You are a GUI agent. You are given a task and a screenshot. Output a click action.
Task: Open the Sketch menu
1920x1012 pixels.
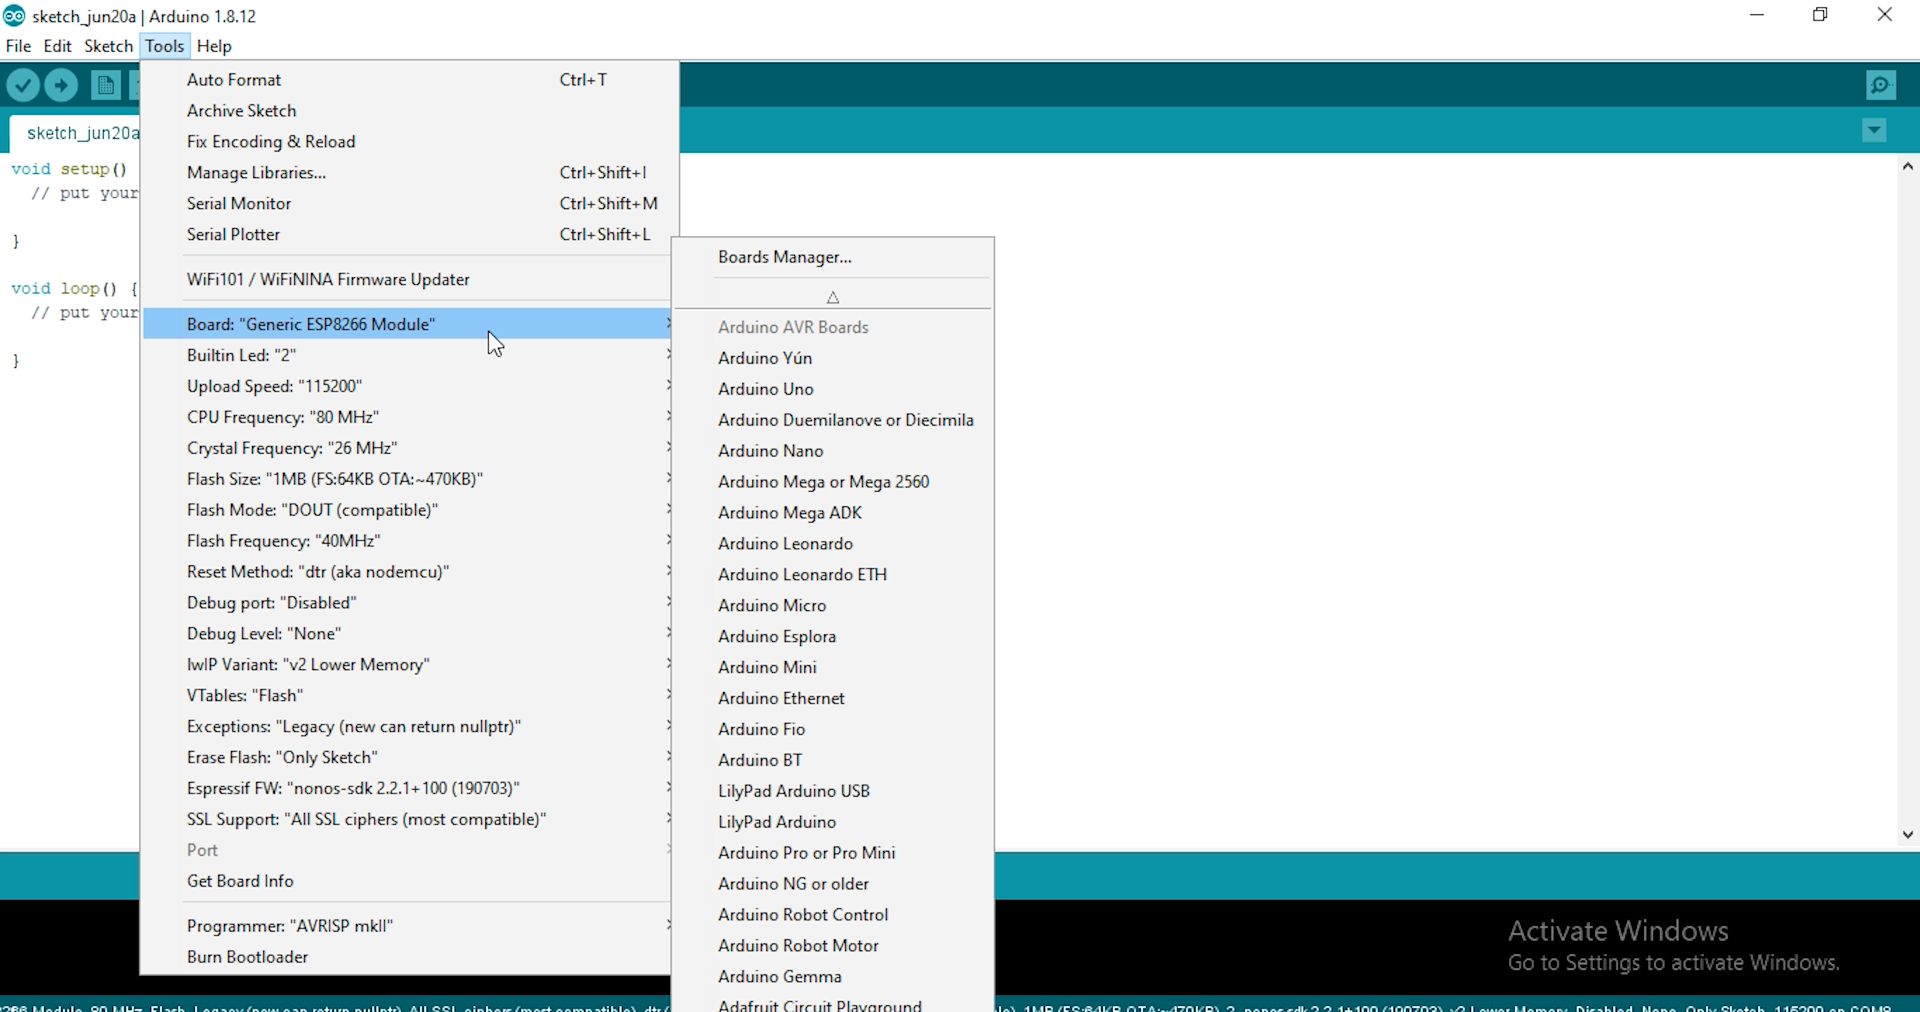pos(108,46)
